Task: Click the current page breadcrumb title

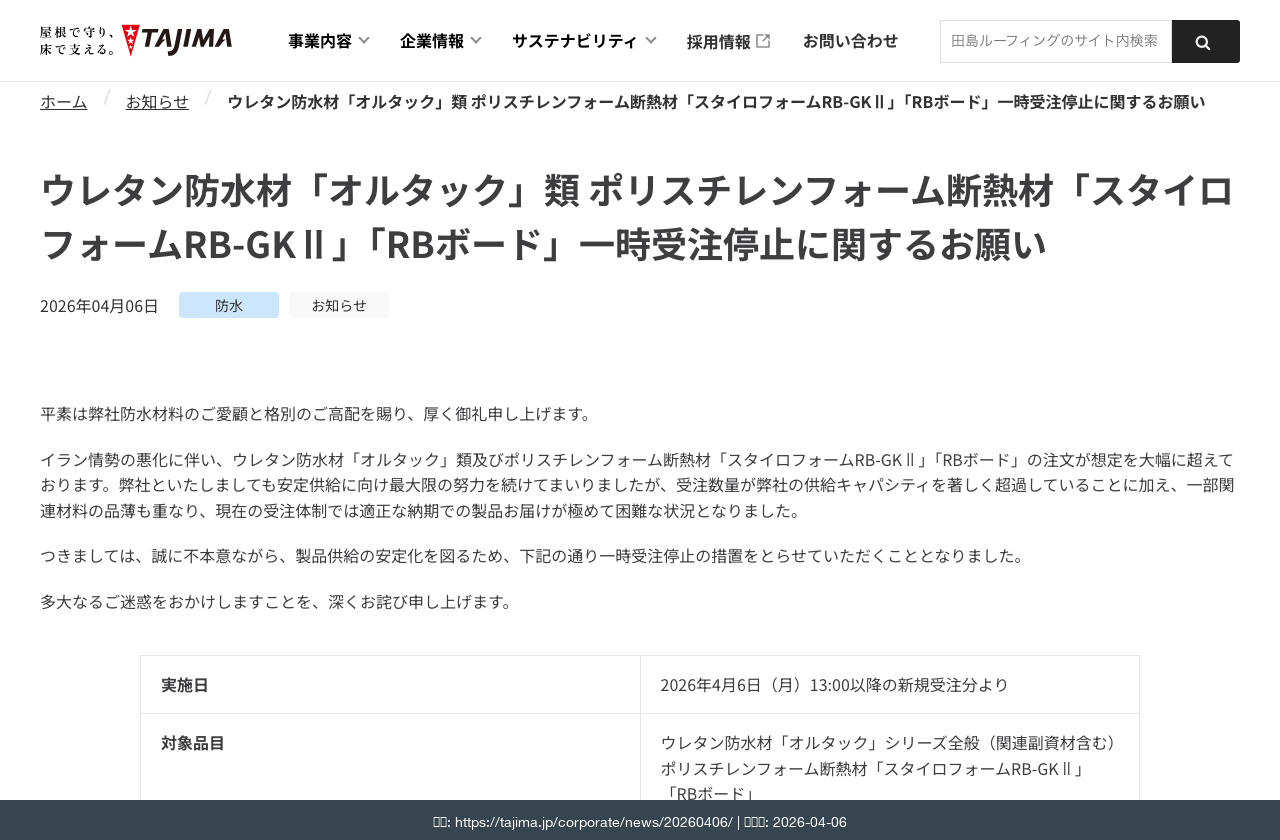Action: pos(716,99)
